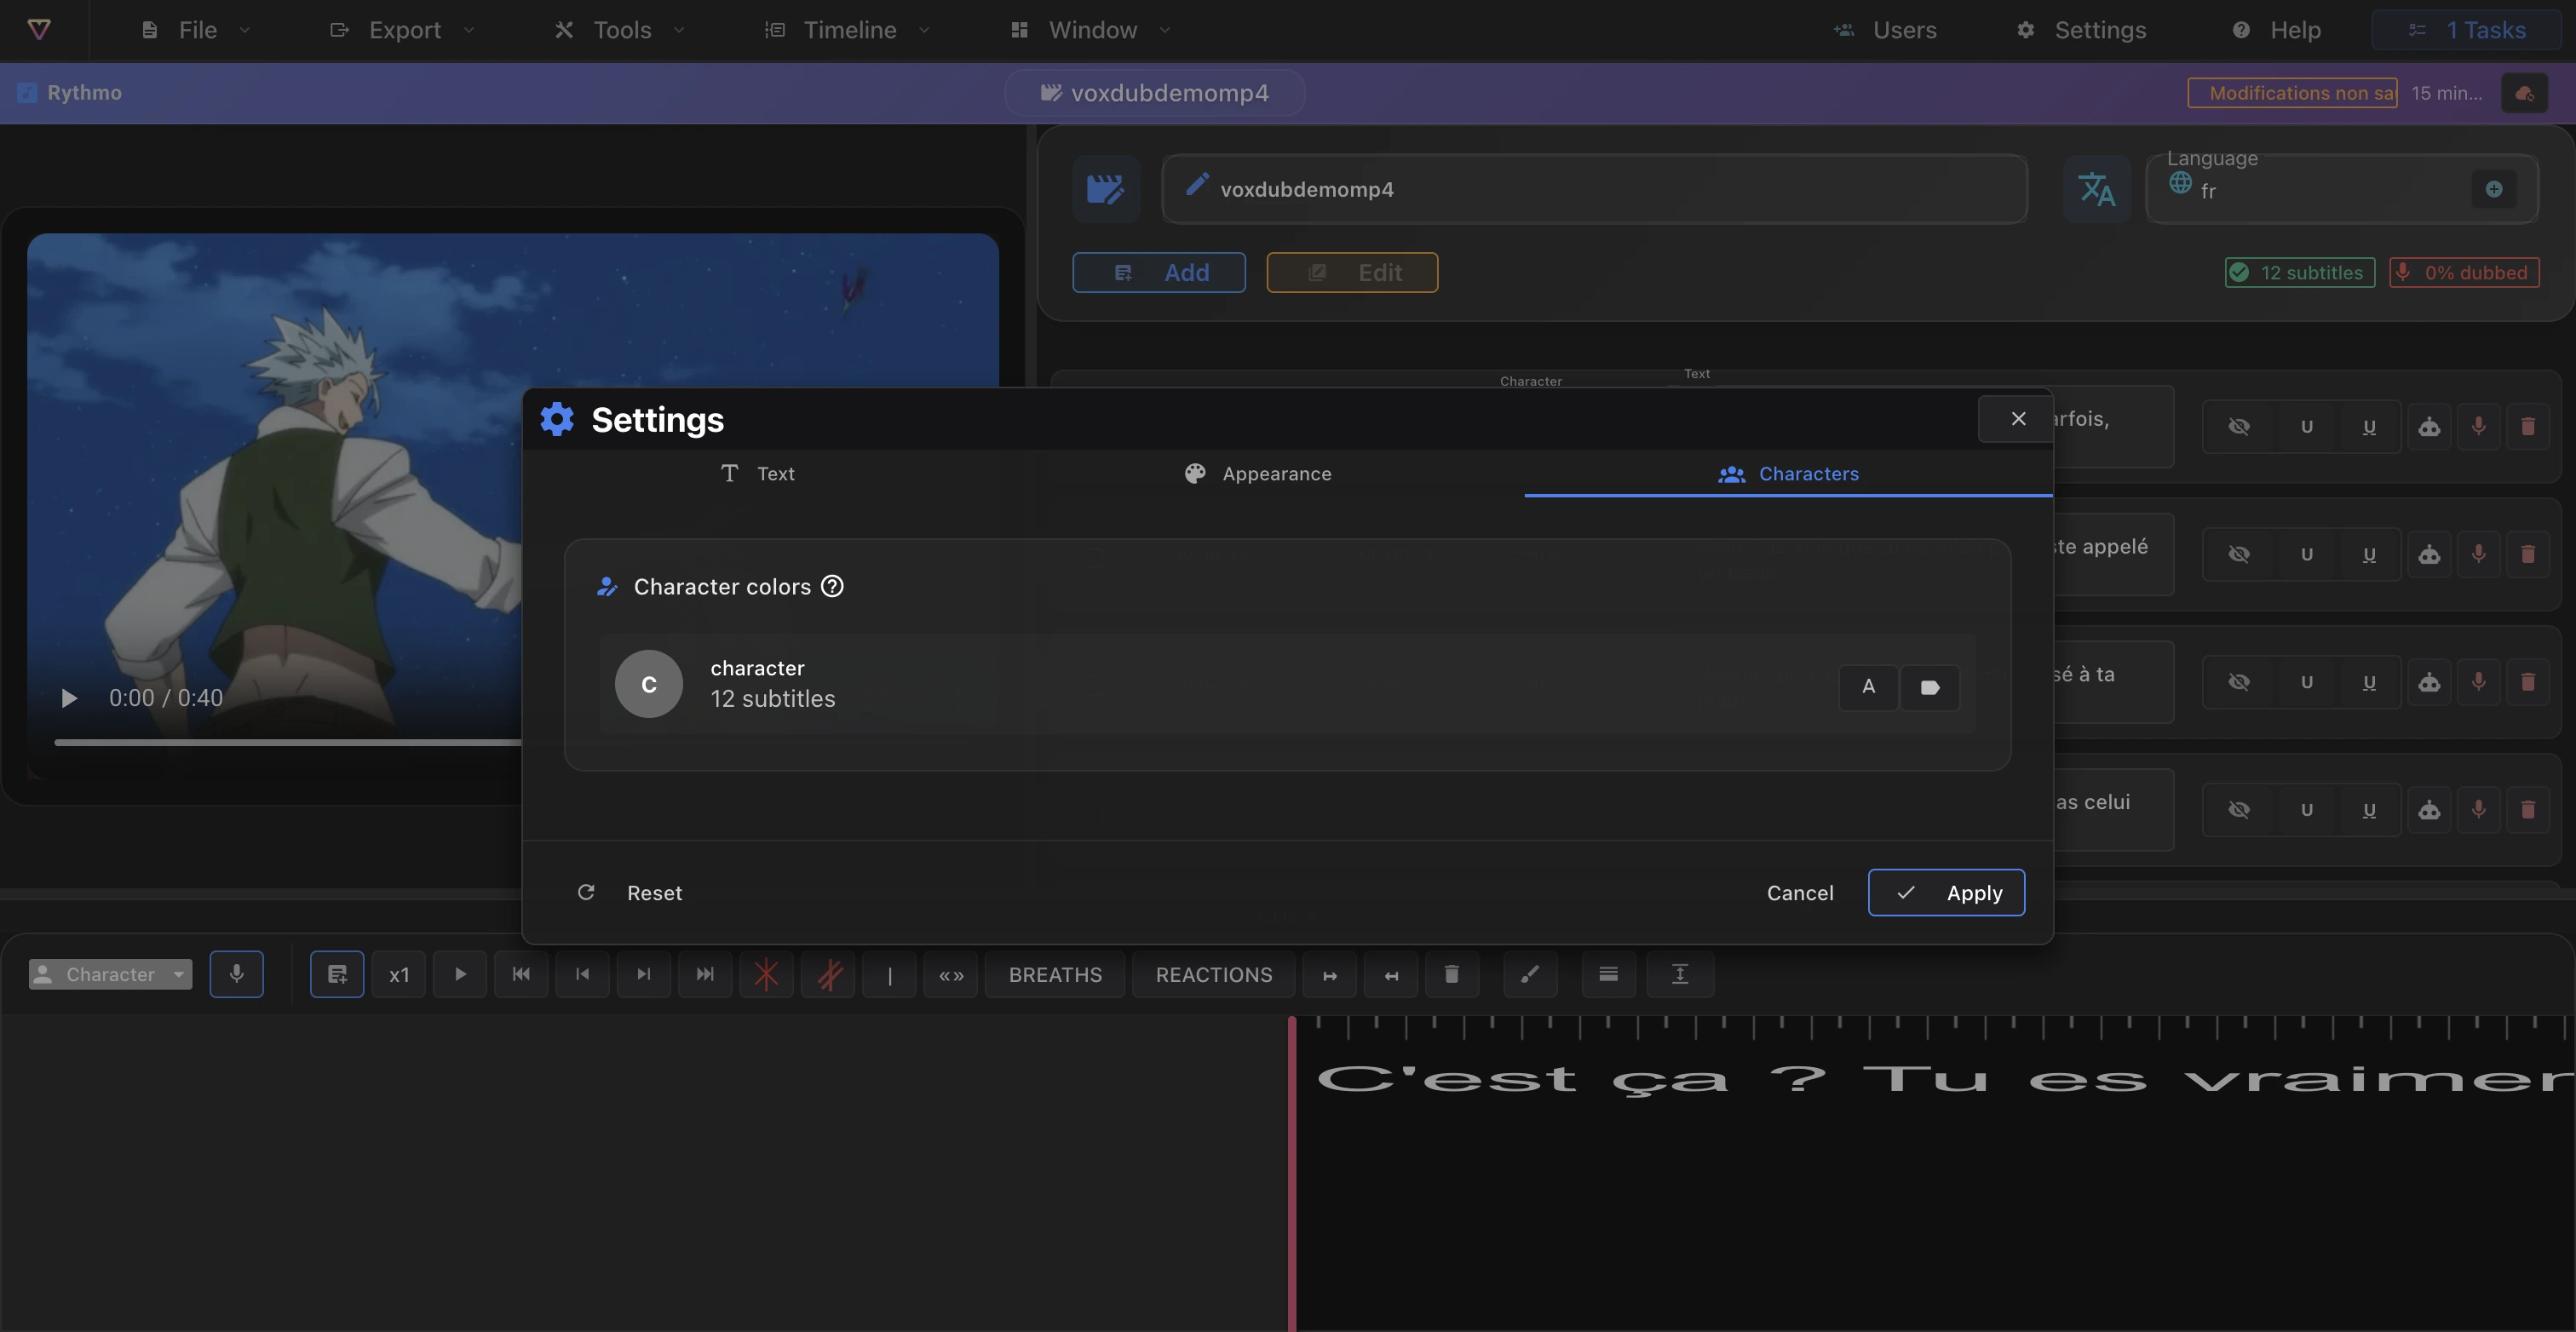Insert the «» quotation marks
The width and height of the screenshot is (2576, 1332).
(951, 974)
